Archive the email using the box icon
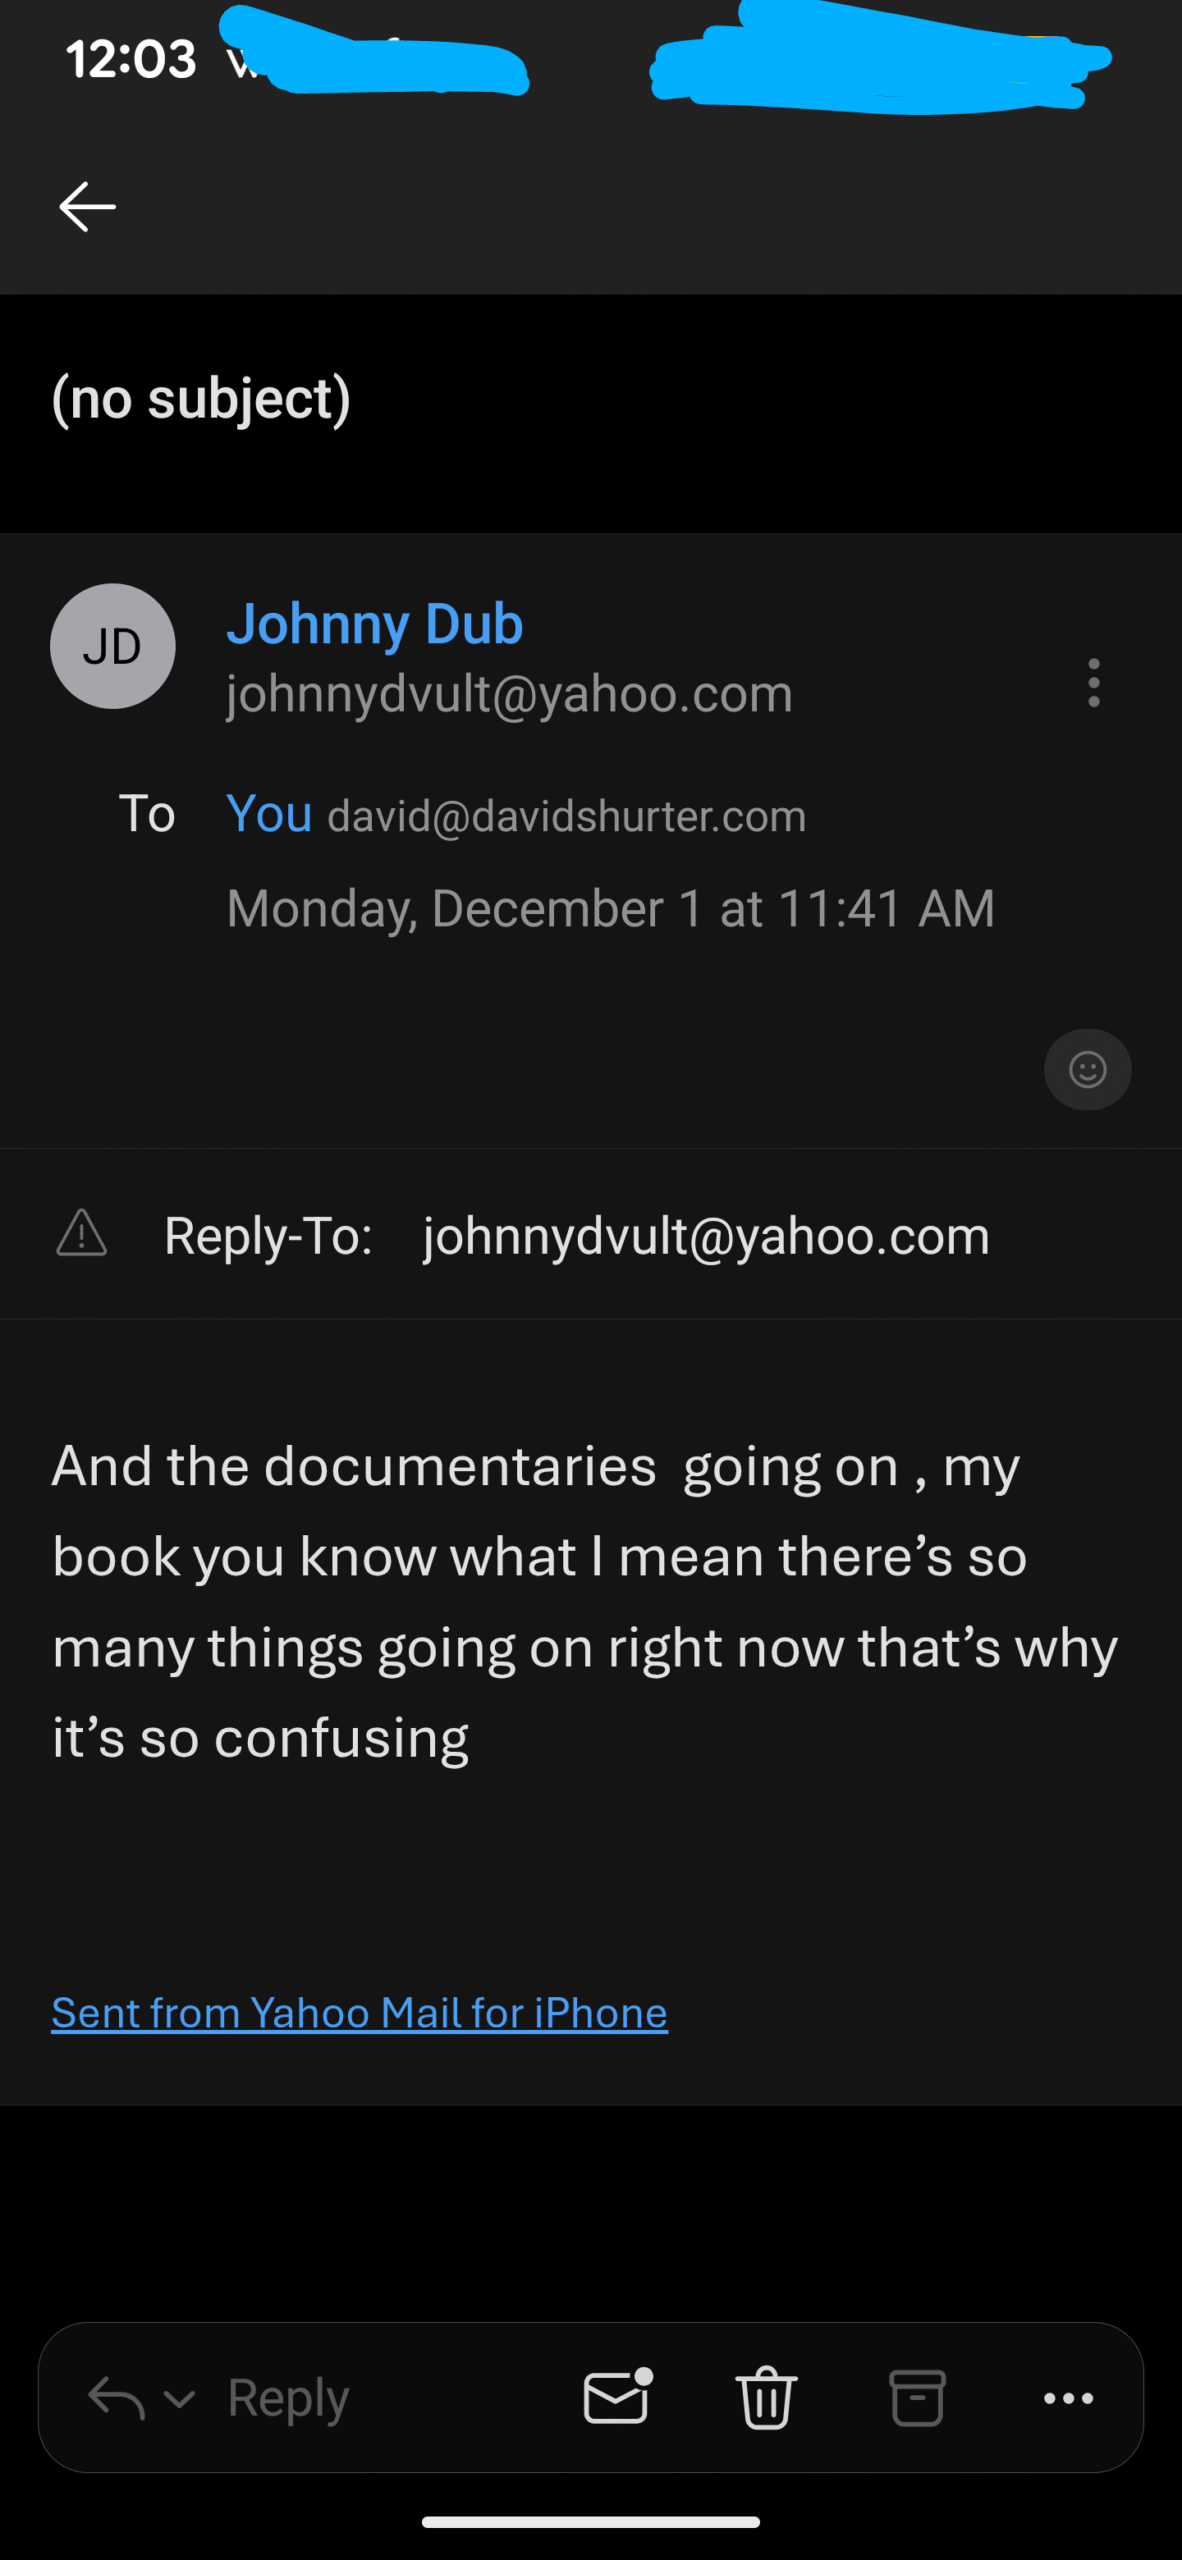 (917, 2397)
